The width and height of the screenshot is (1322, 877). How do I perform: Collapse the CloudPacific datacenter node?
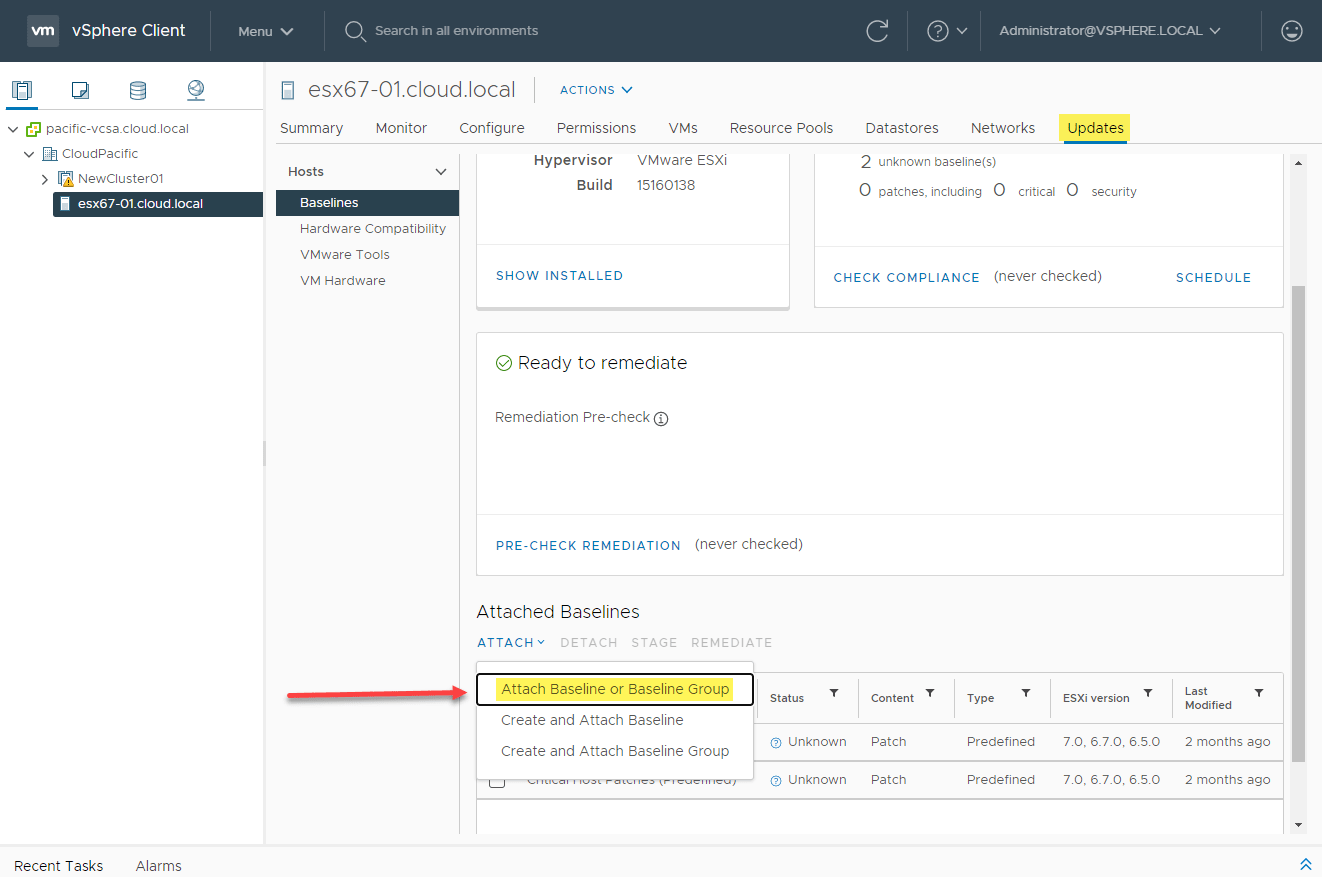pos(29,154)
